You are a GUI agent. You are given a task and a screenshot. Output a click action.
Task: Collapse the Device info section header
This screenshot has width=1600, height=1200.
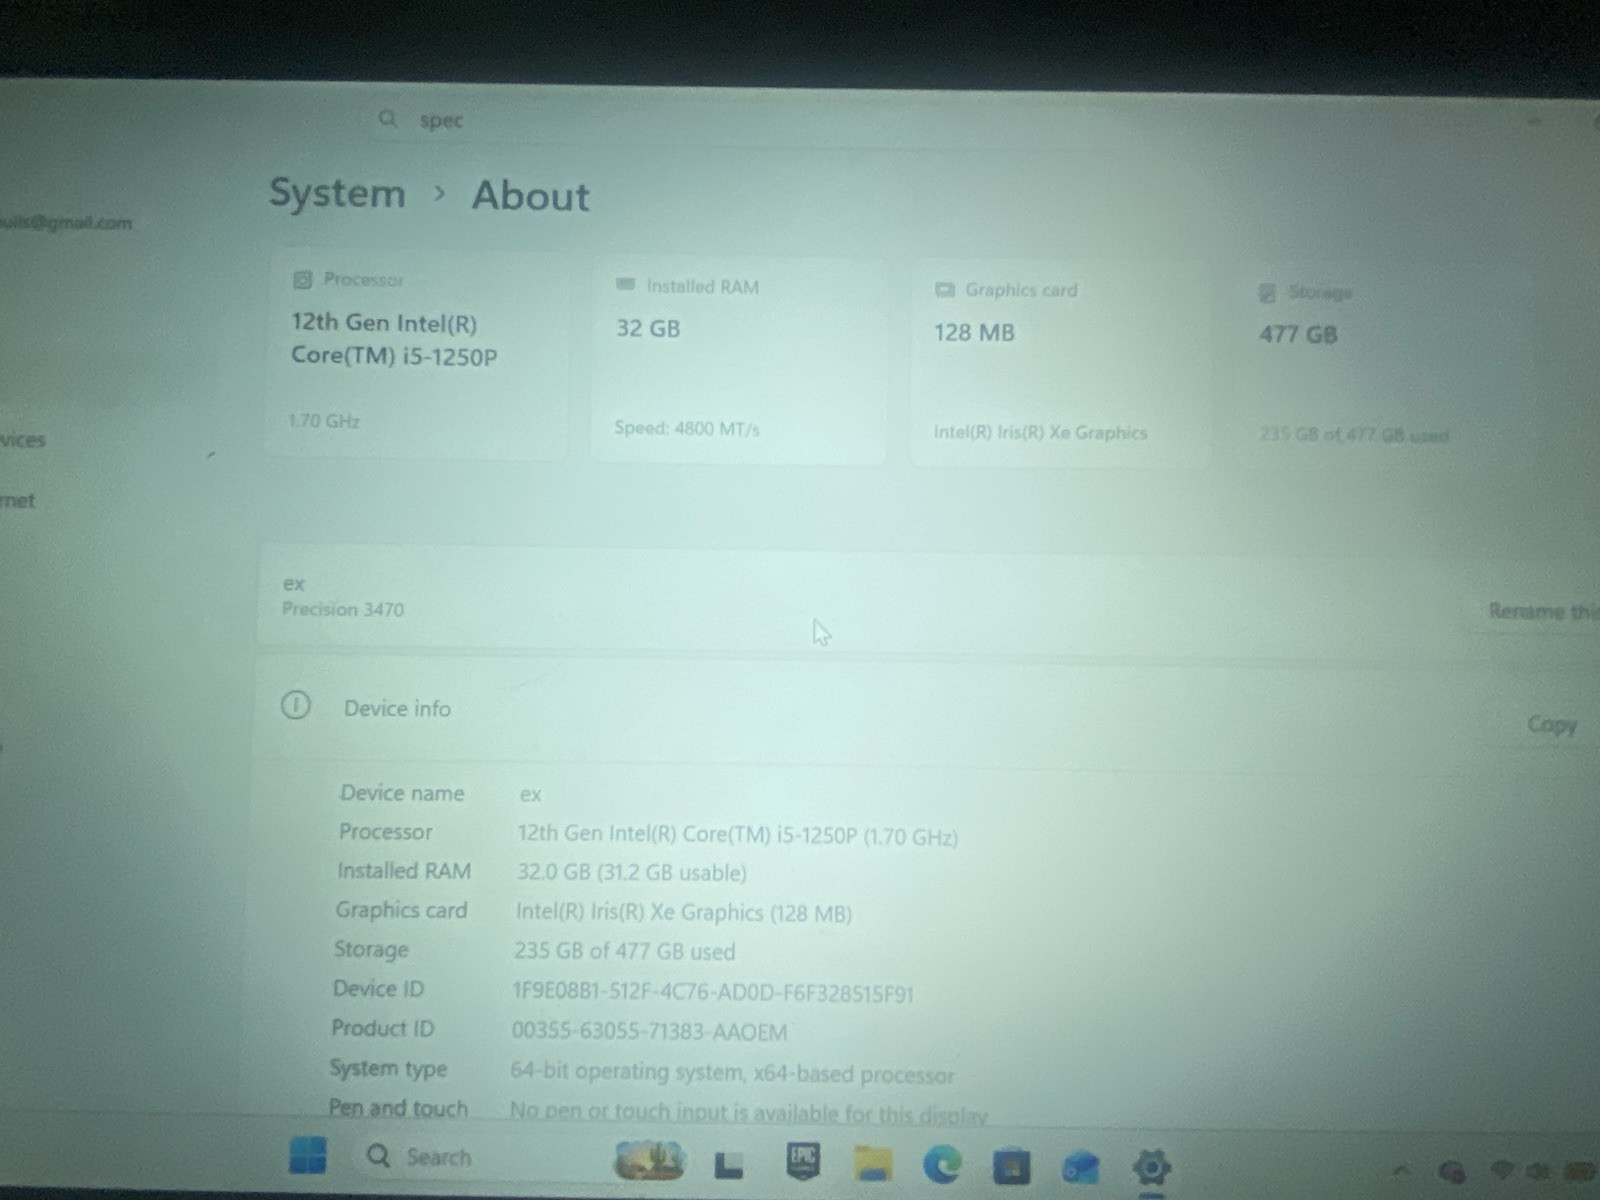tap(925, 712)
